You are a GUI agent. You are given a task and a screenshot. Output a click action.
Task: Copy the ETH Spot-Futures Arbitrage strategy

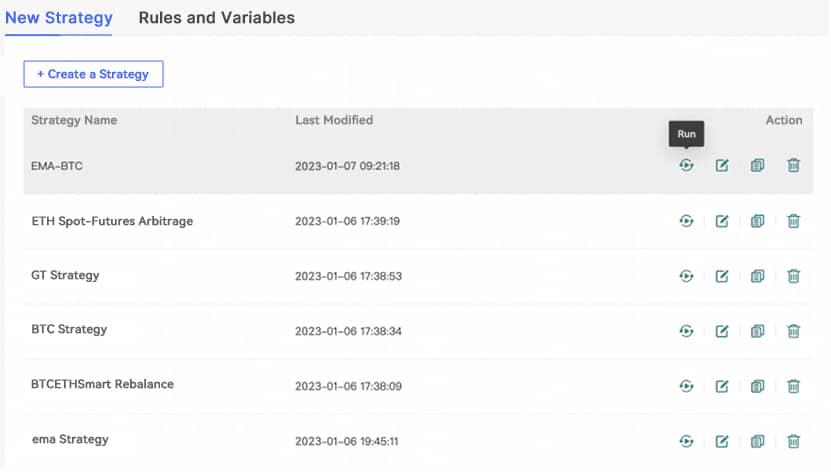(757, 221)
